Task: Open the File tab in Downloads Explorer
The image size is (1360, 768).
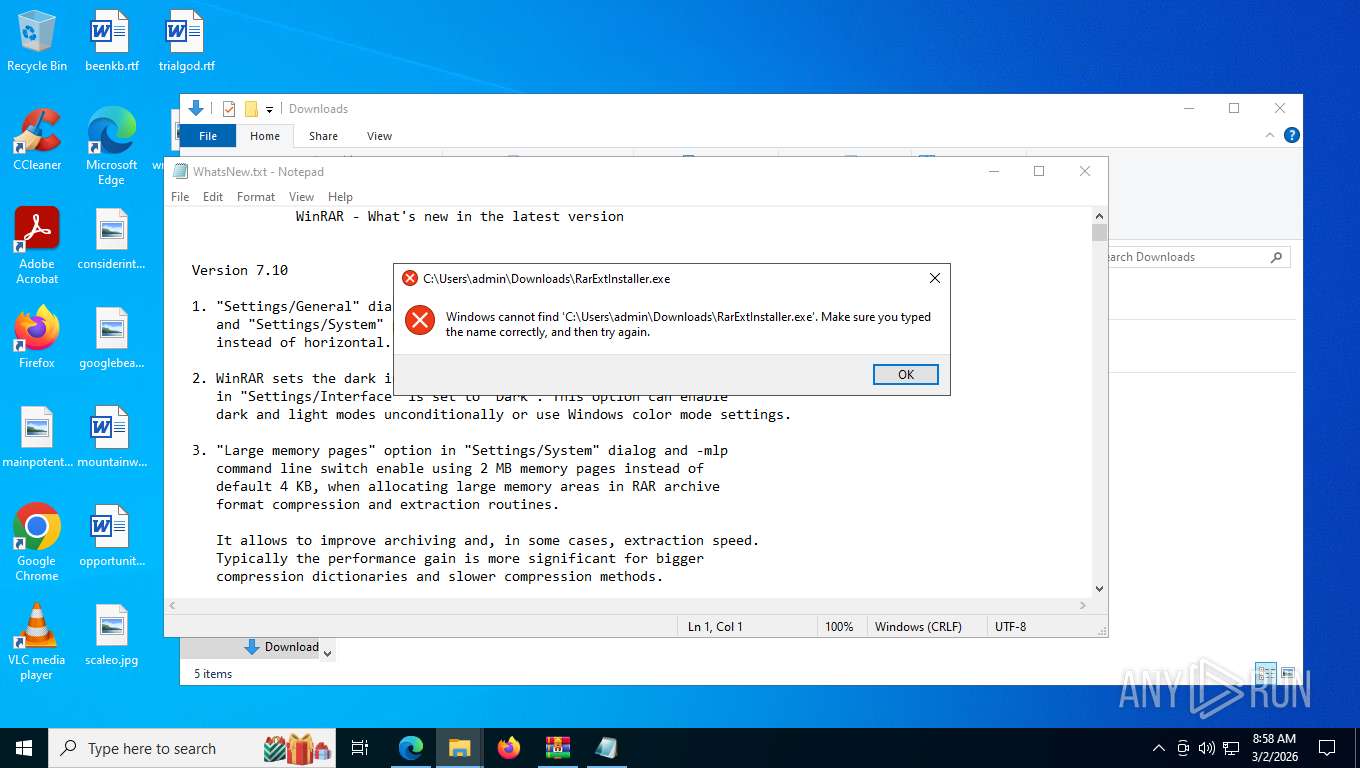Action: (208, 136)
